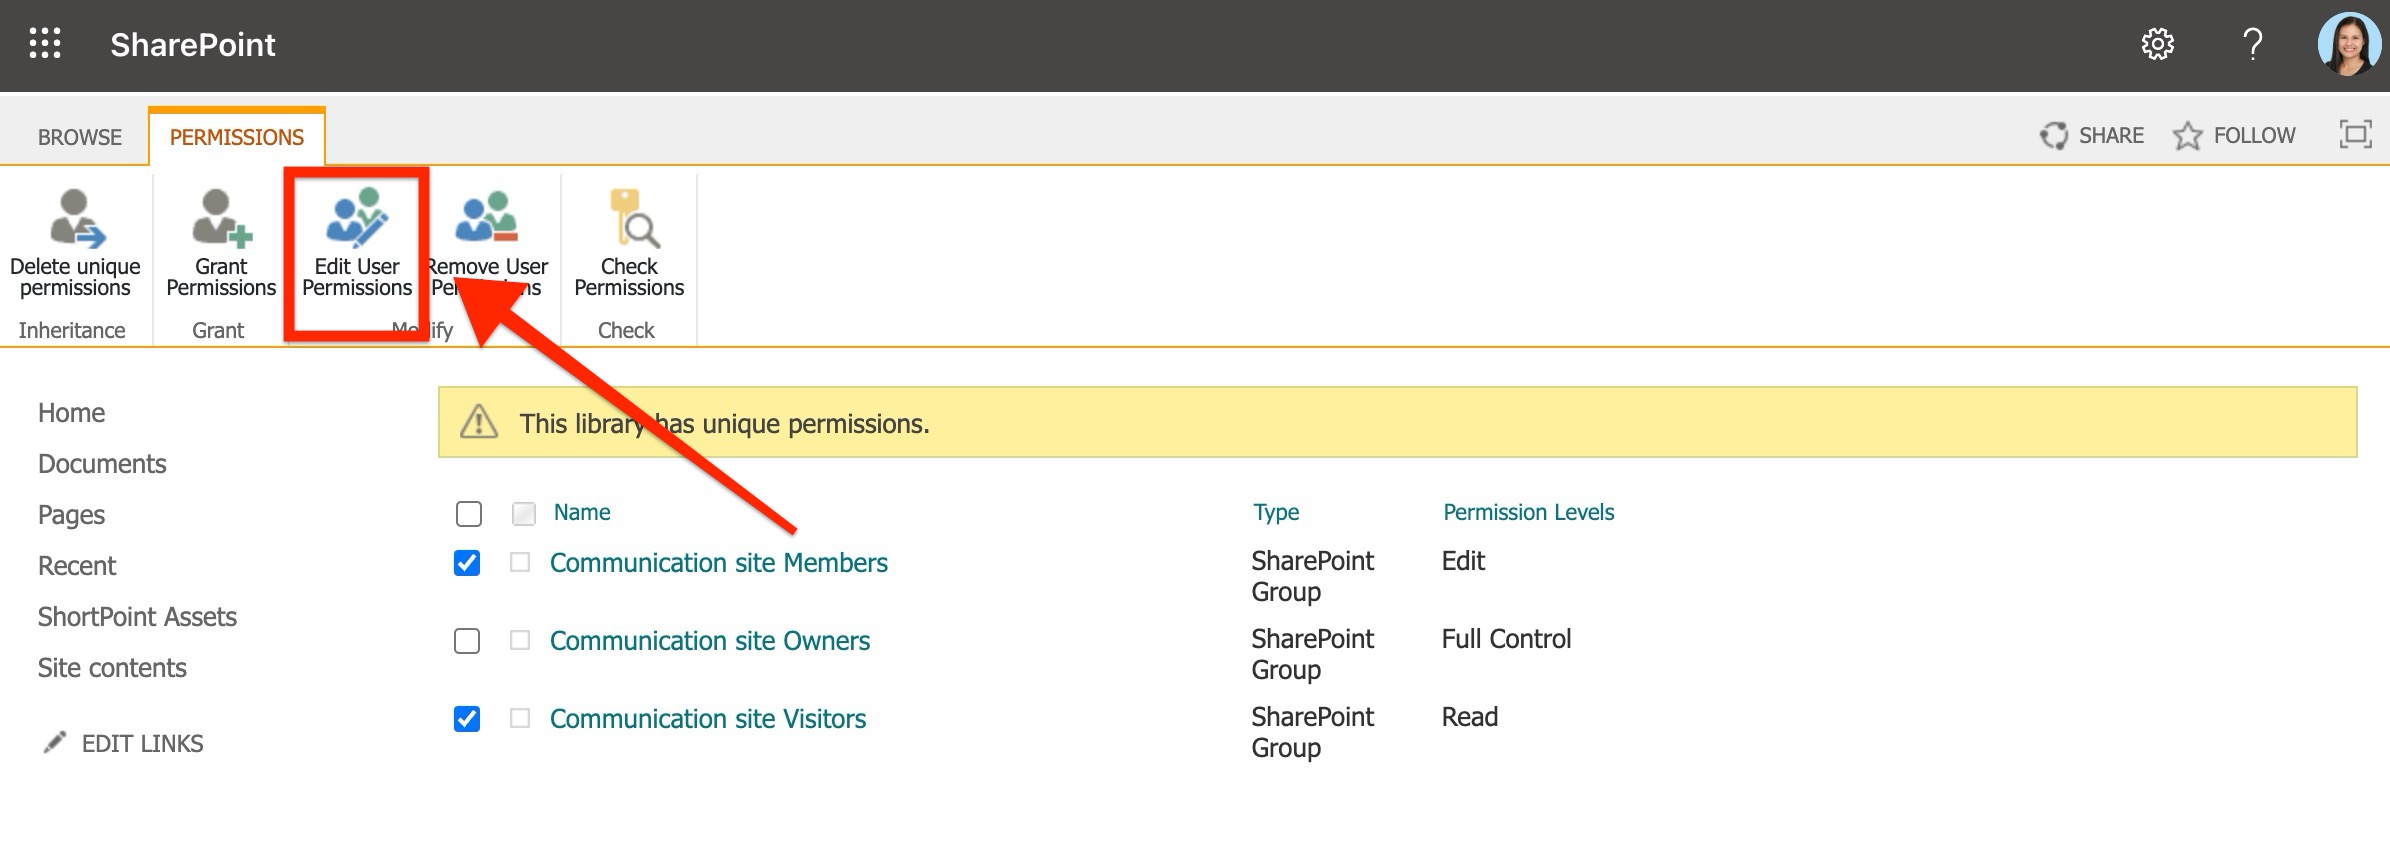The width and height of the screenshot is (2390, 850).
Task: Toggle the select-all checkbox in header
Action: [468, 514]
